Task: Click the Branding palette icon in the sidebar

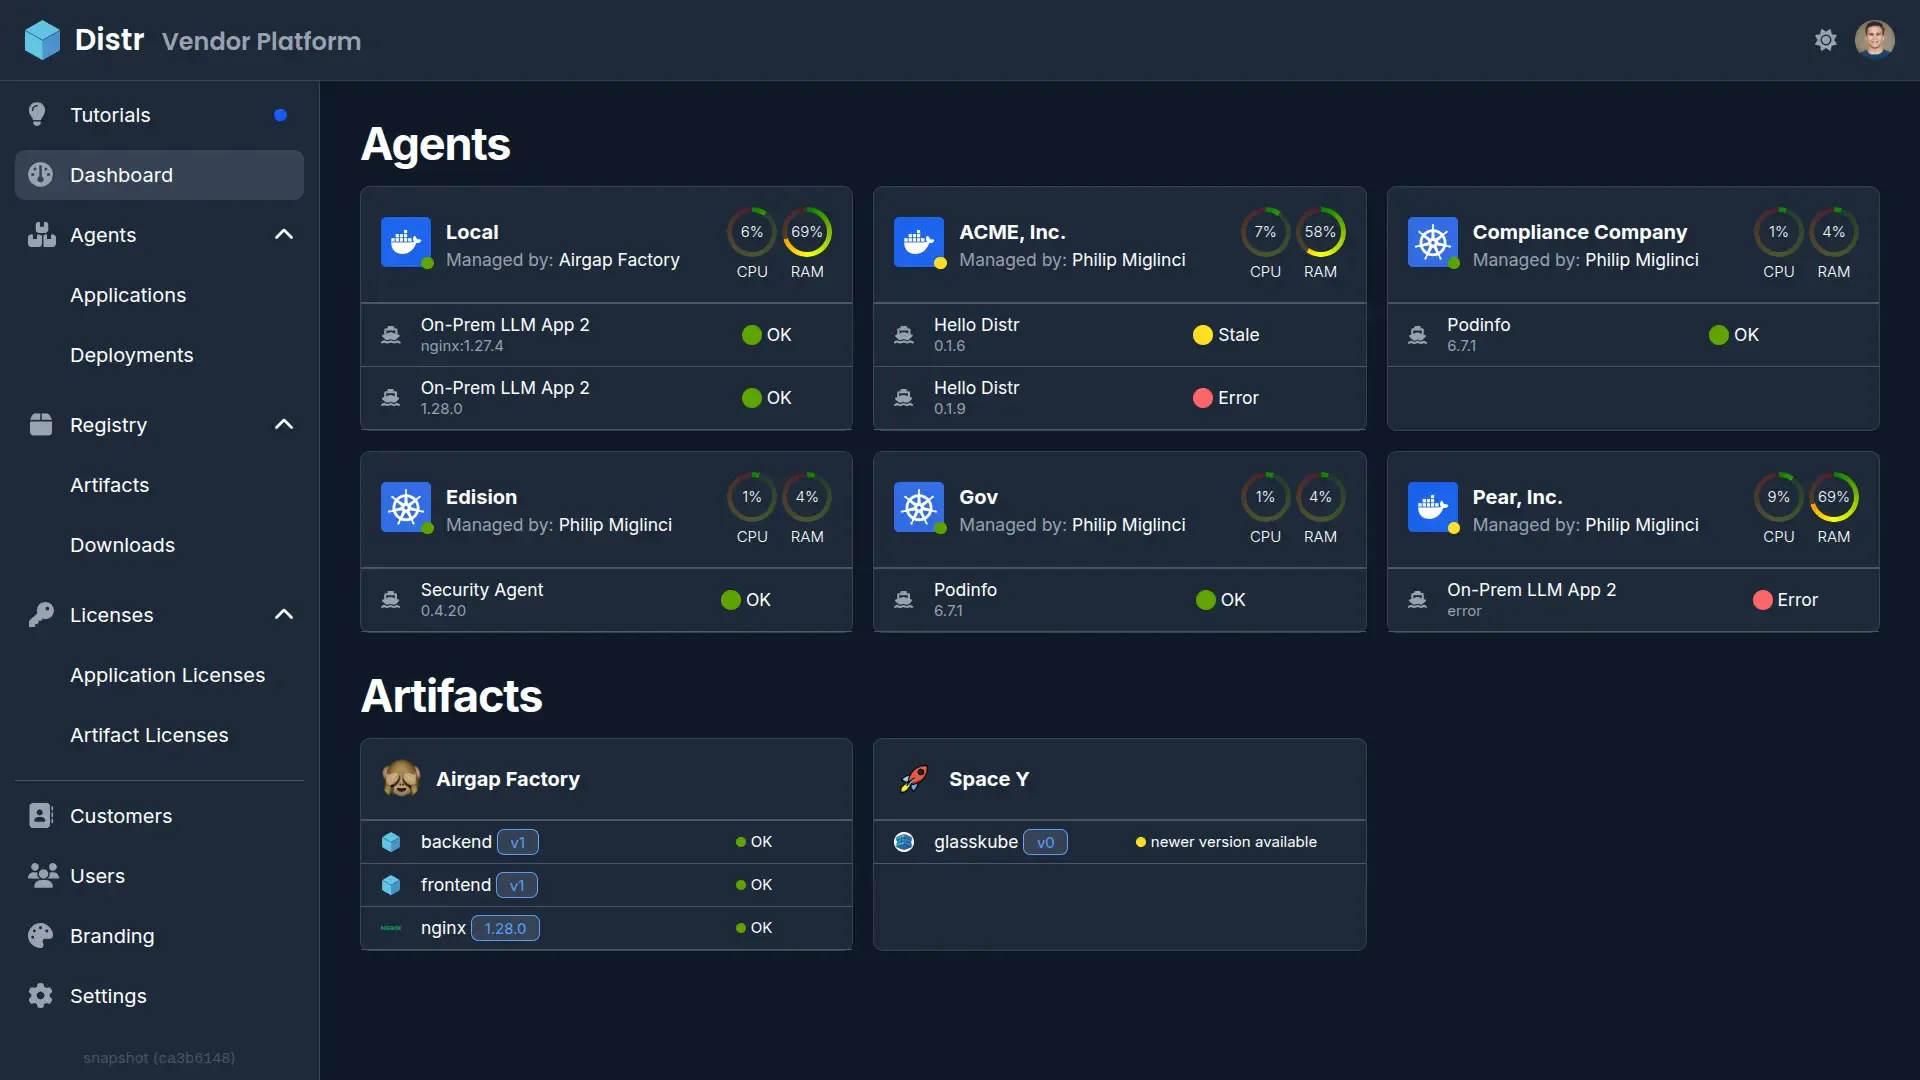Action: pos(40,935)
